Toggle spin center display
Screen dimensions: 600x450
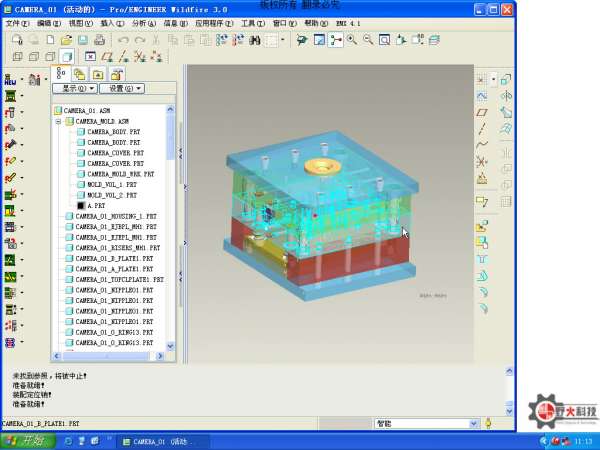[x=336, y=40]
